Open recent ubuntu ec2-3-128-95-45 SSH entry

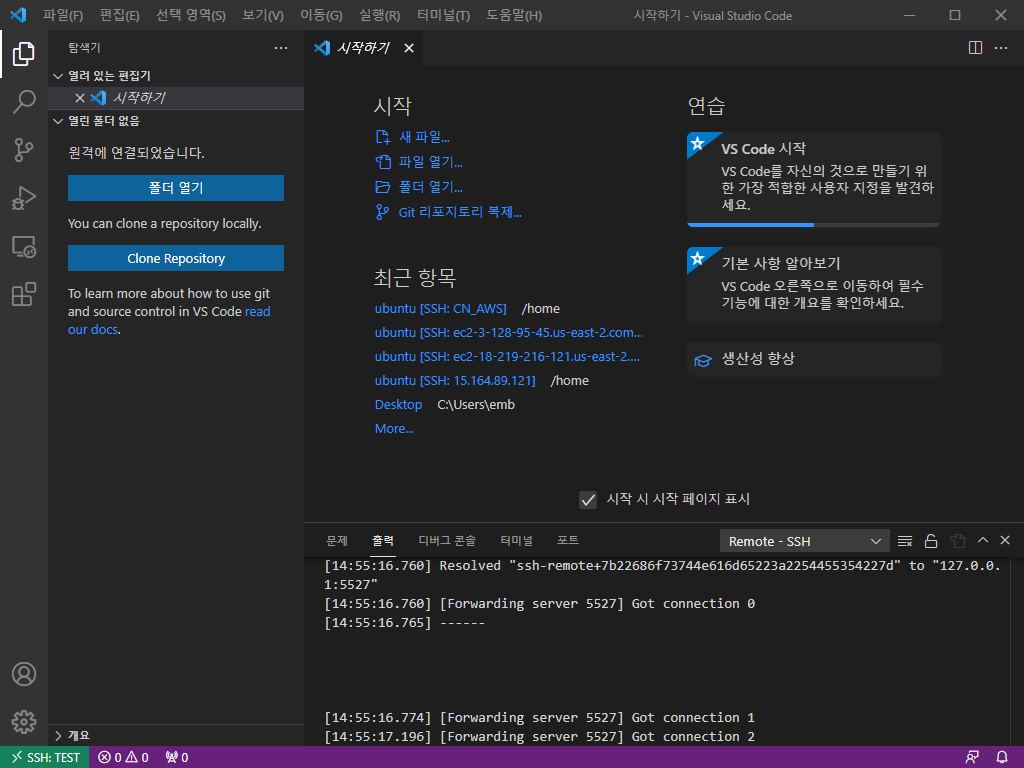coord(509,332)
